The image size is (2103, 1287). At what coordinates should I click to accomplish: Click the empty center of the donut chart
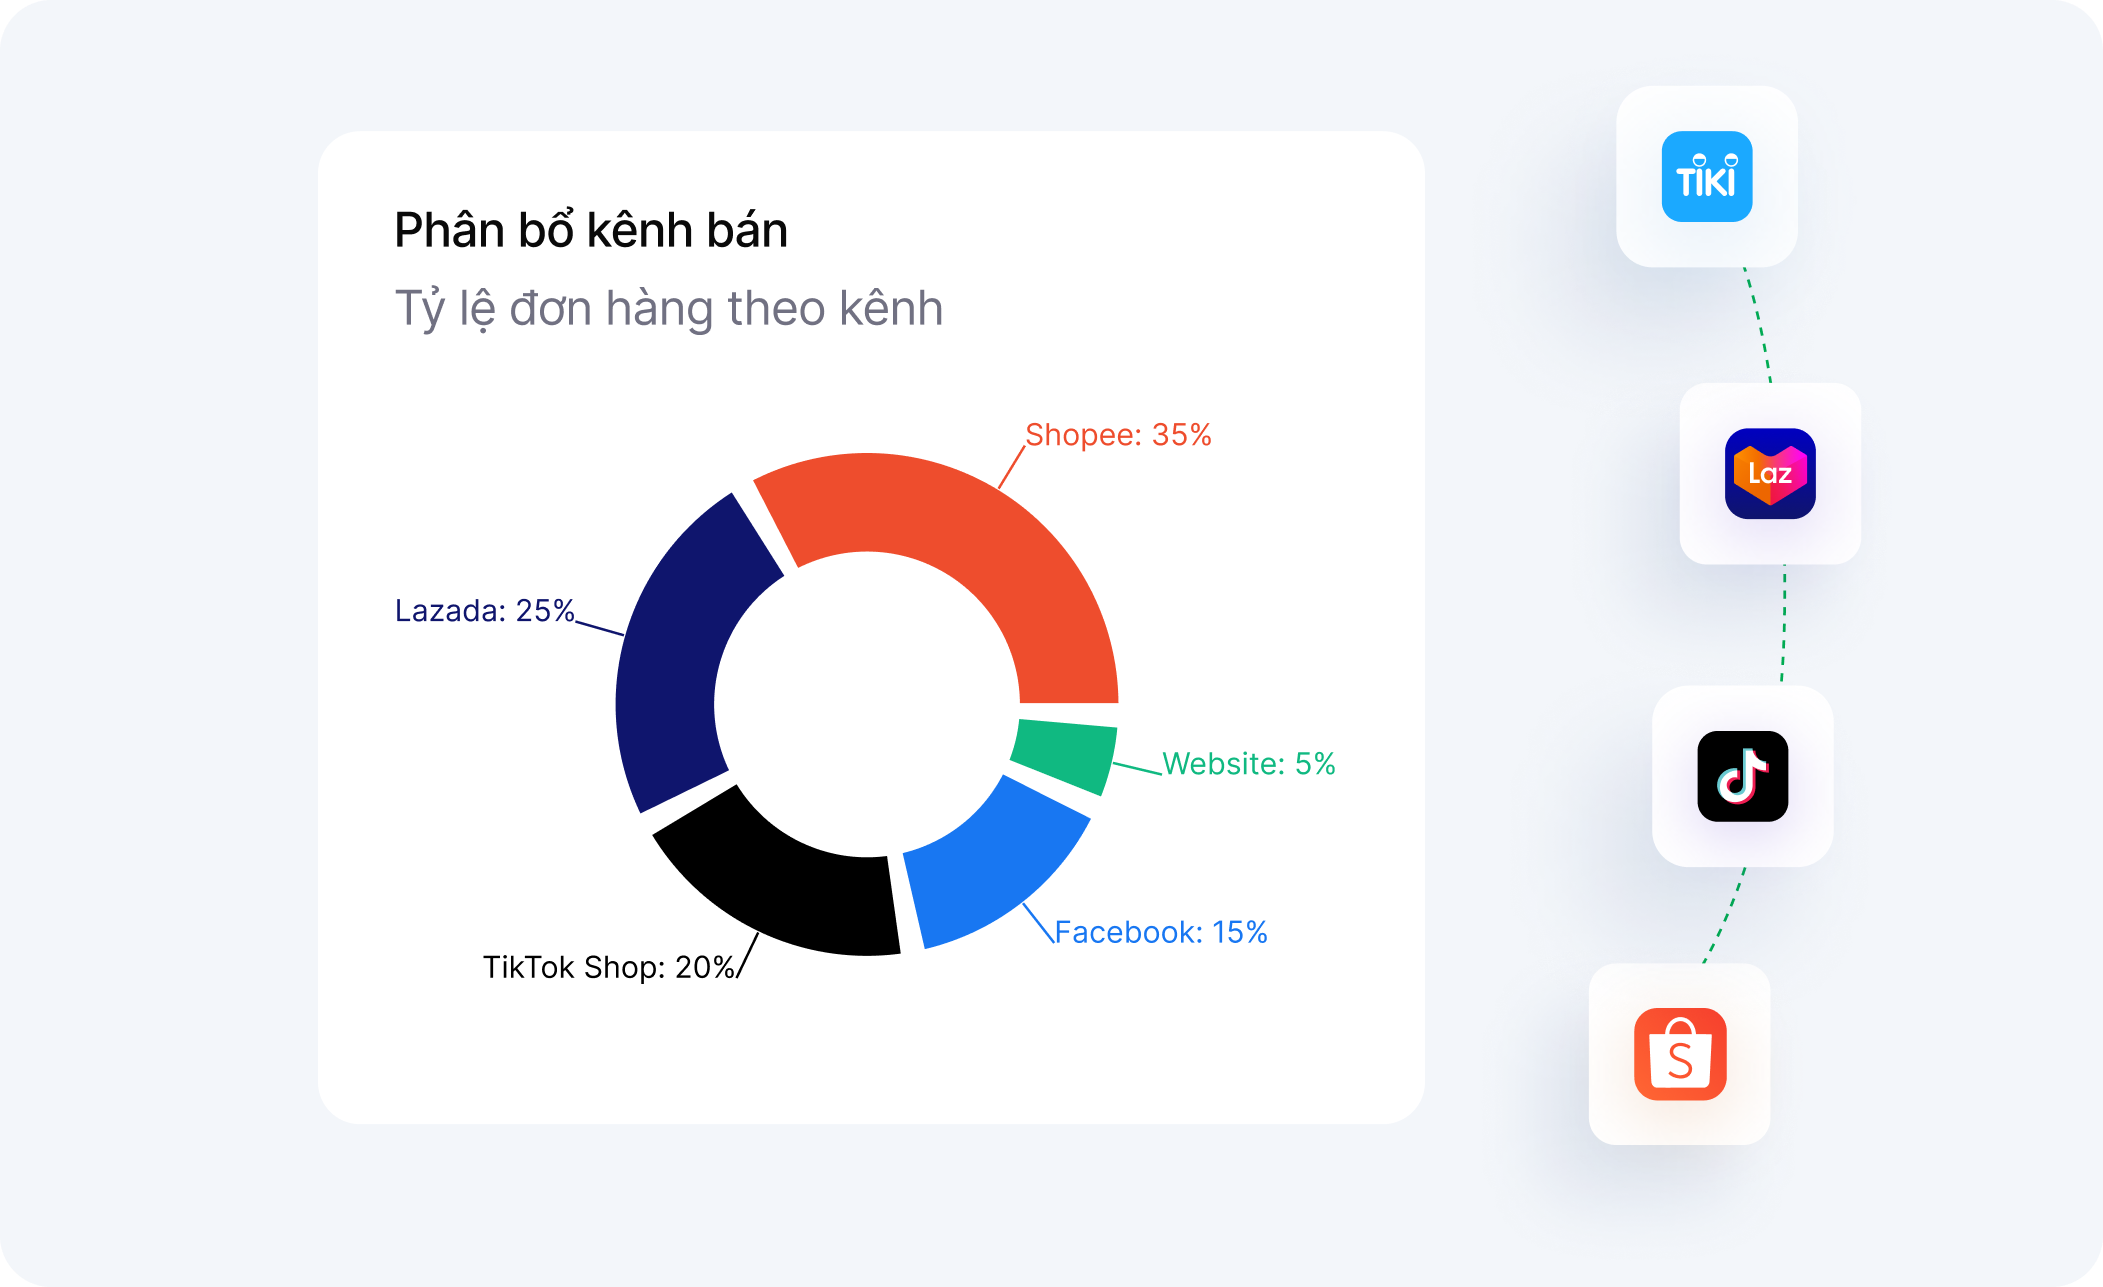867,704
